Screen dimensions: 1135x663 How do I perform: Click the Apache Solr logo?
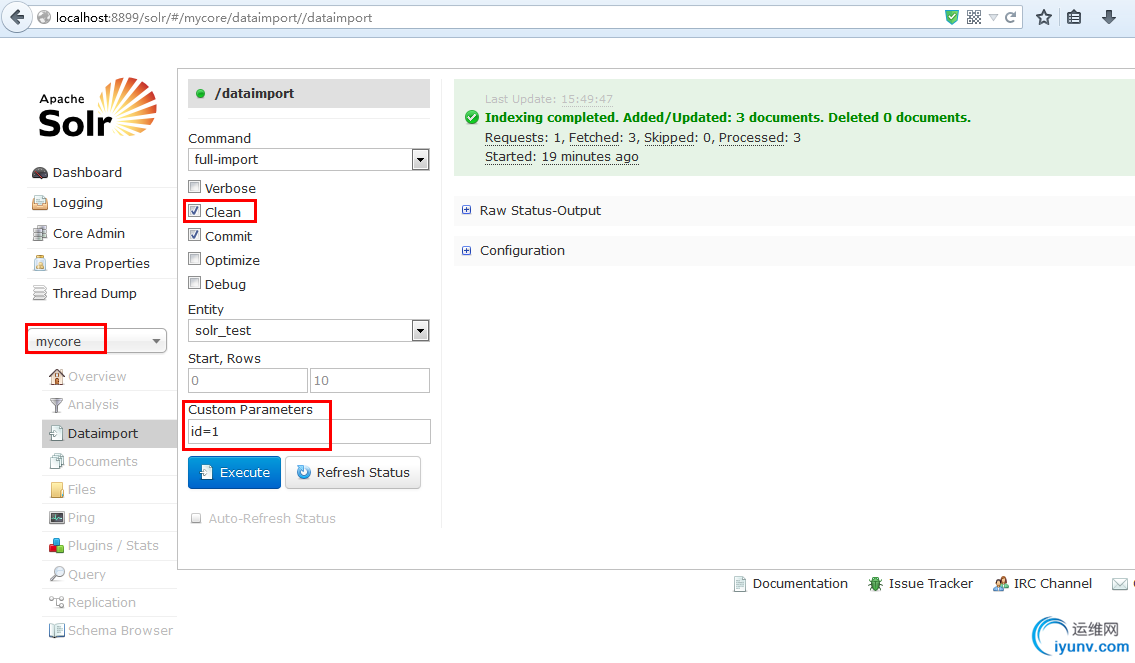[x=97, y=108]
